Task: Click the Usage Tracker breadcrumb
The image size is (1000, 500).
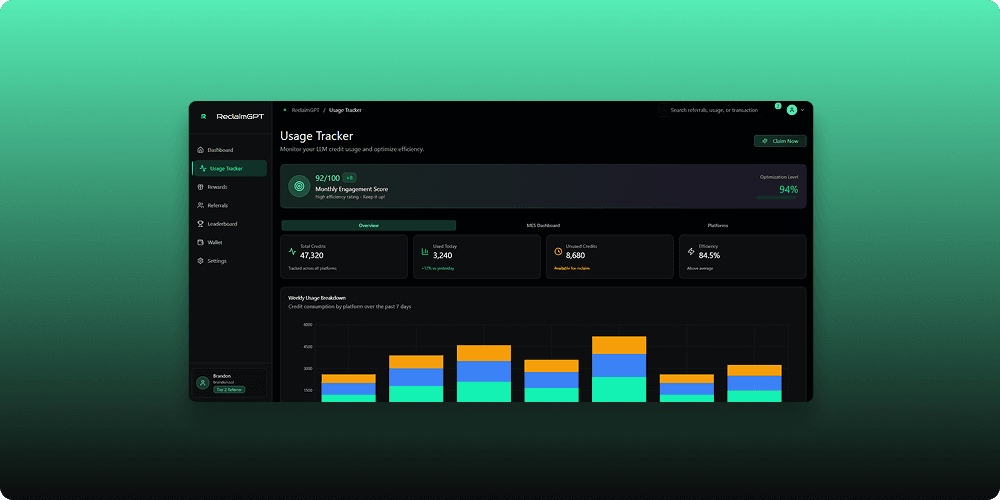Action: pyautogui.click(x=345, y=110)
